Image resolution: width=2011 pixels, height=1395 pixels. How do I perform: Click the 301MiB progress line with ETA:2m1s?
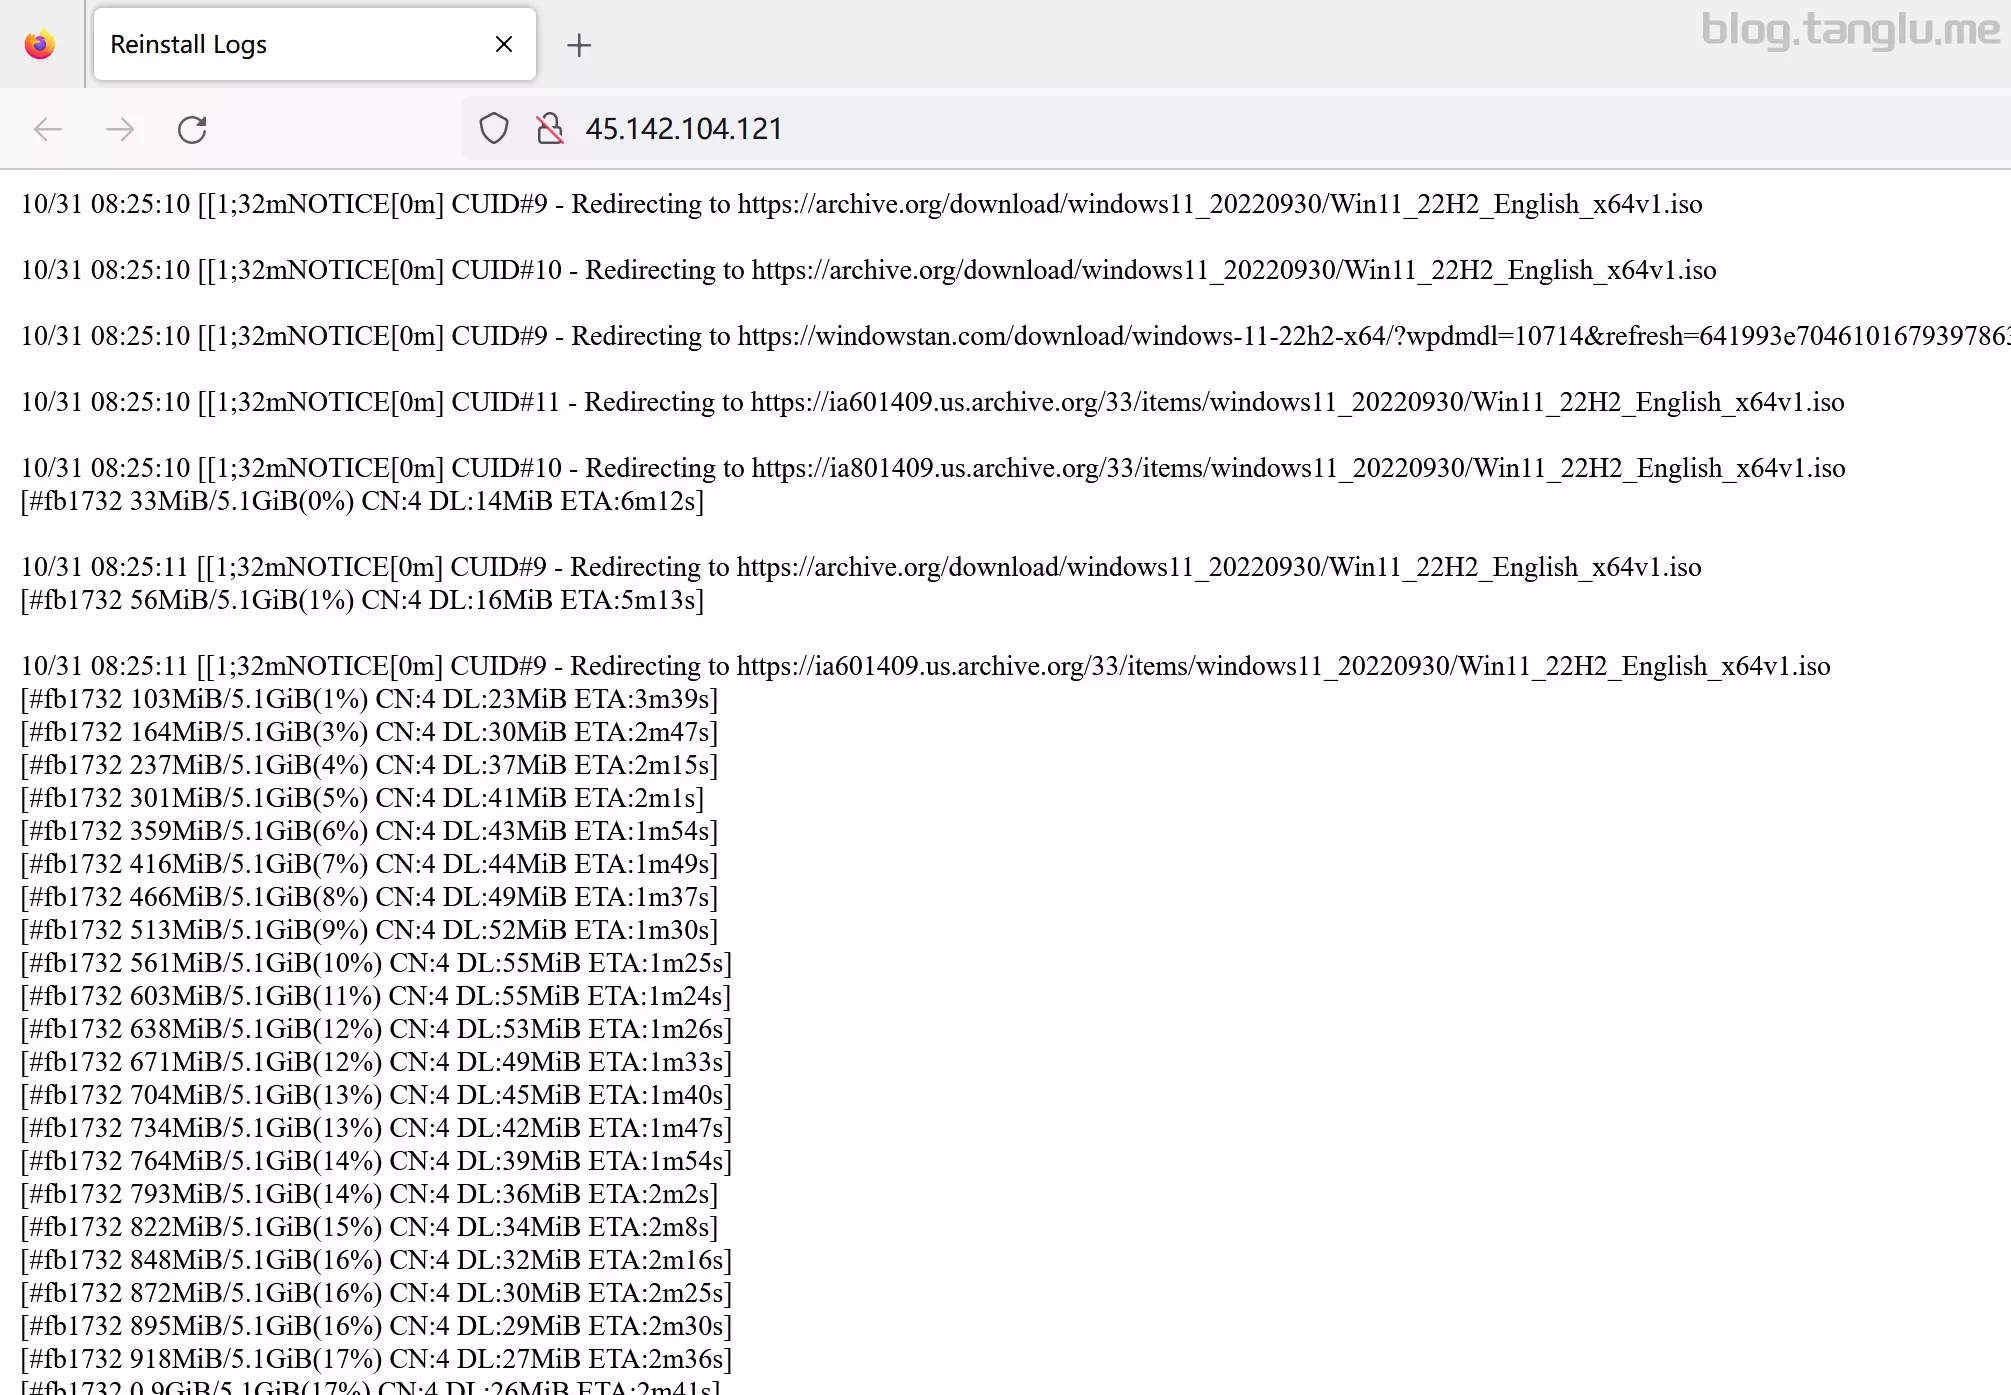[362, 798]
